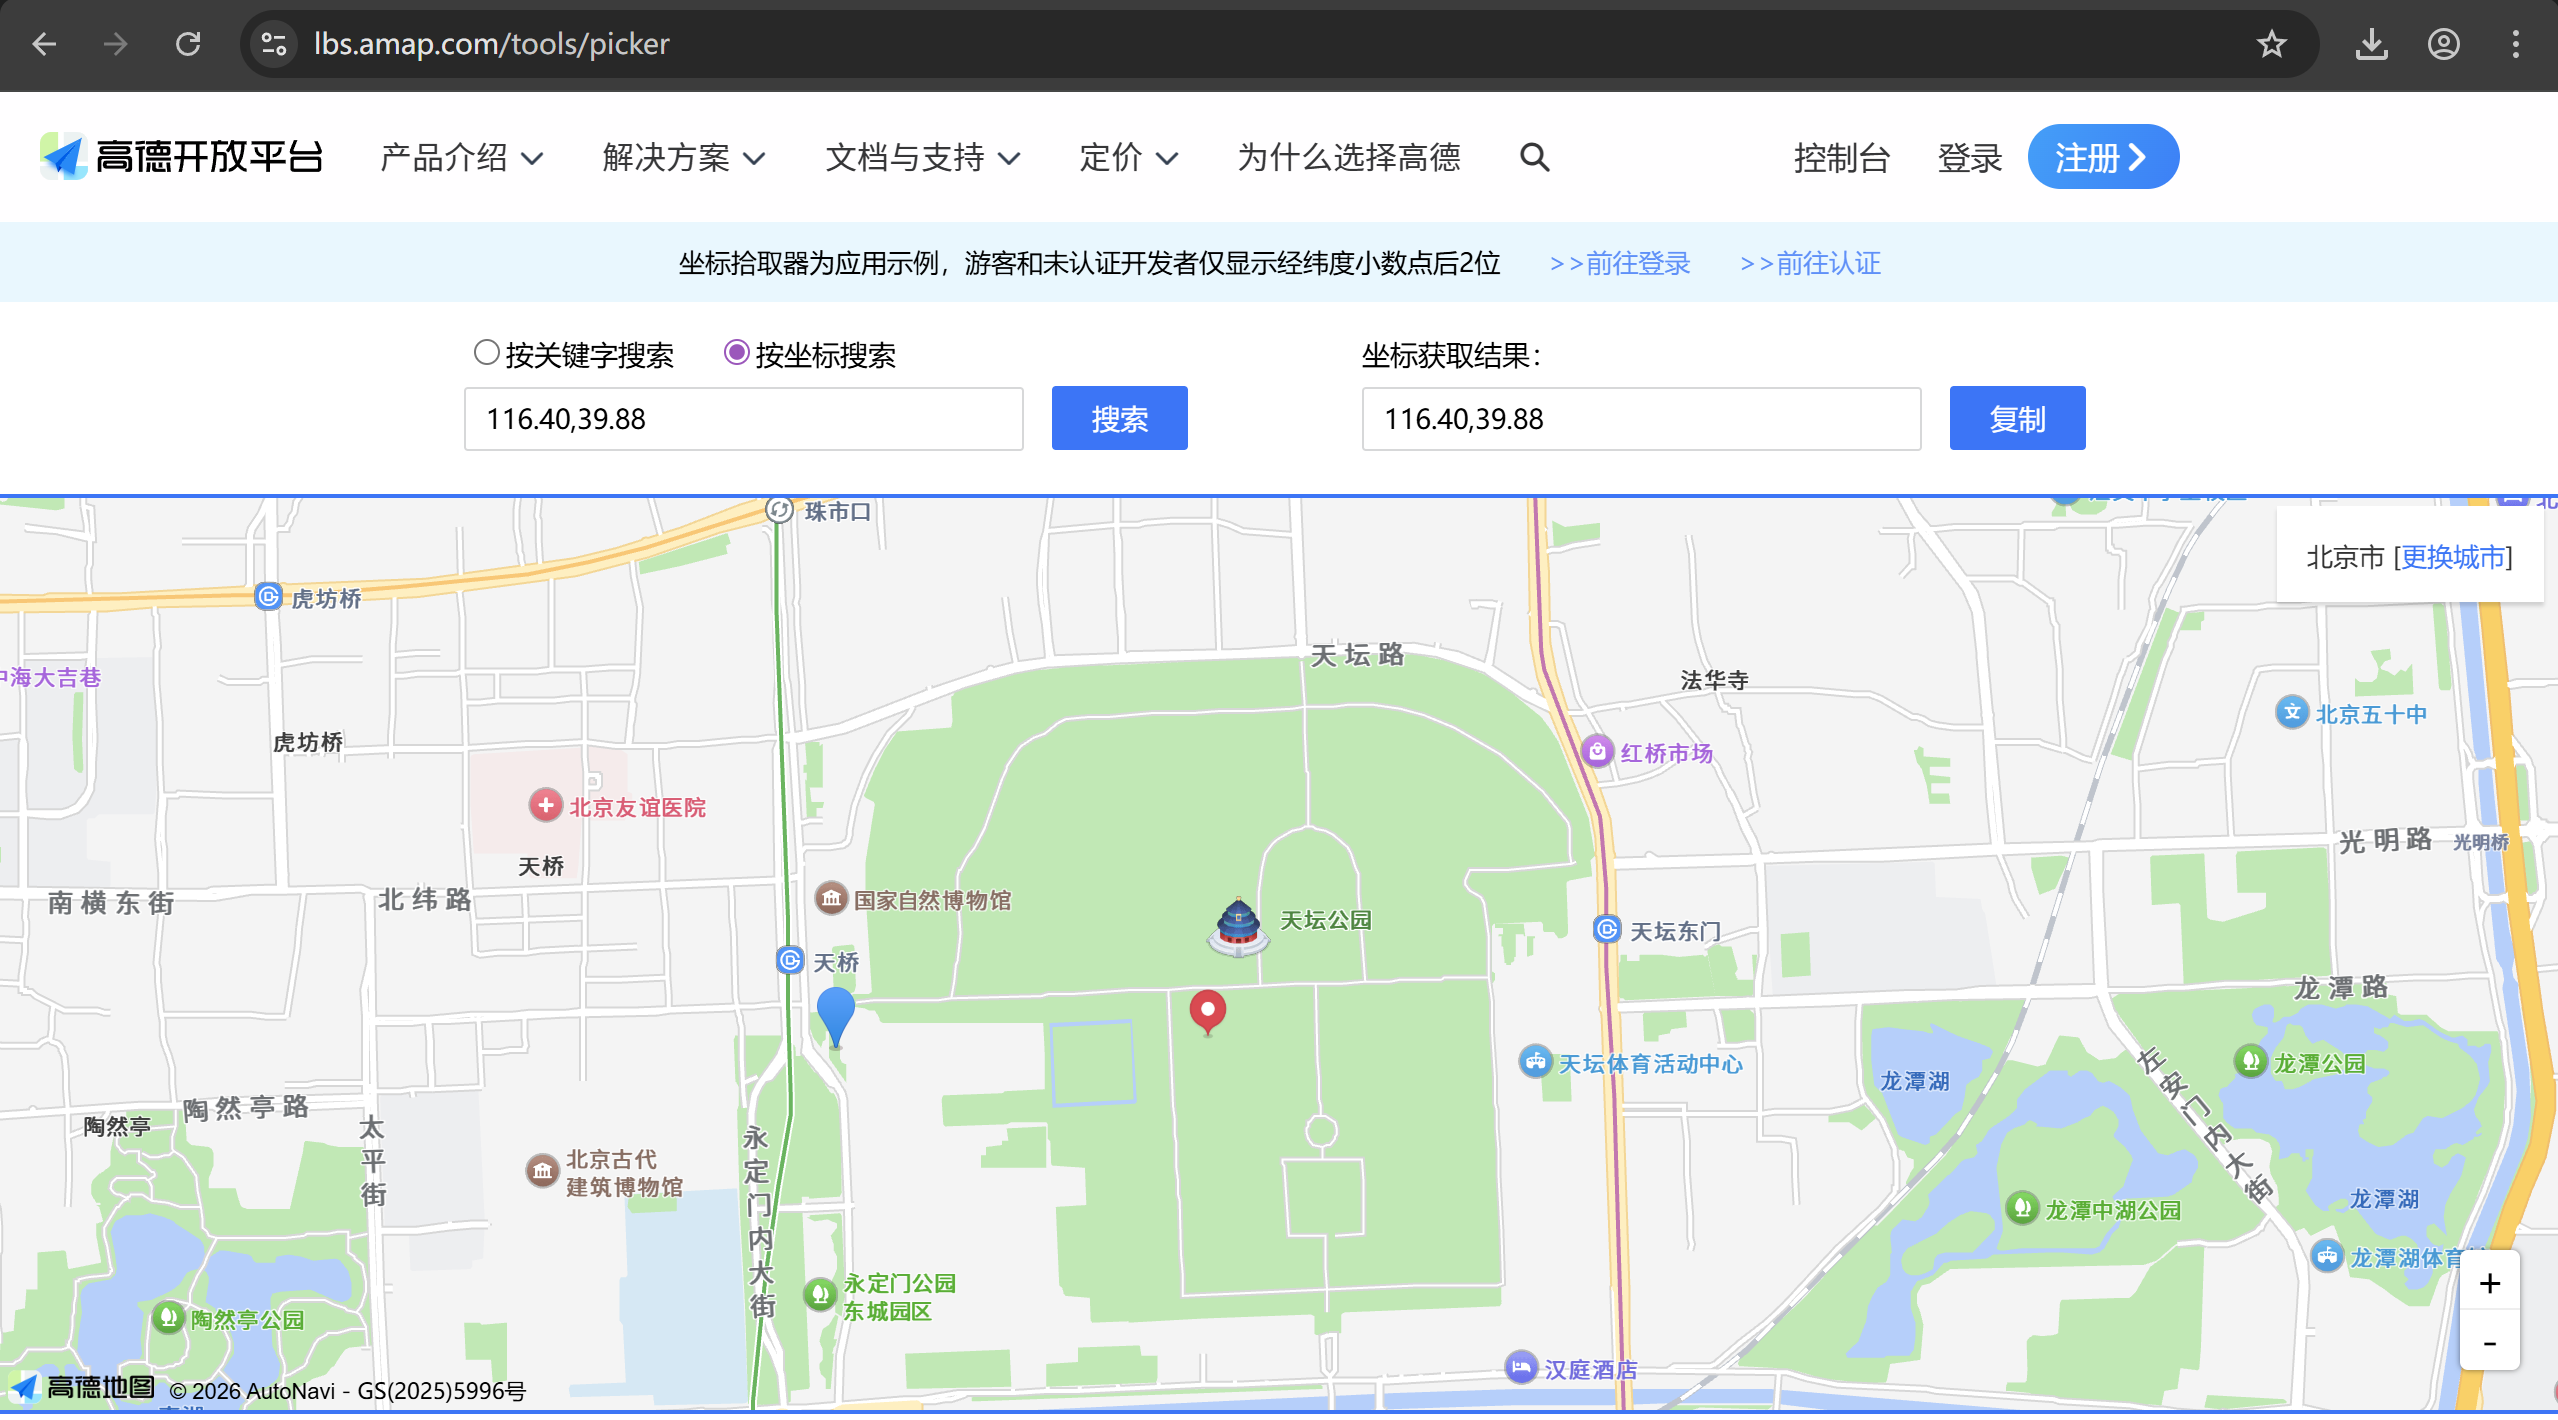Click the 北京古代建筑博物馆 museum icon

coord(542,1170)
